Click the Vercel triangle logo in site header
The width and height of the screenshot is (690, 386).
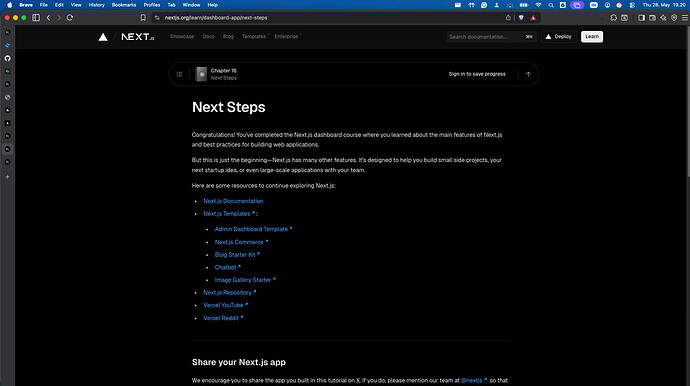[103, 37]
